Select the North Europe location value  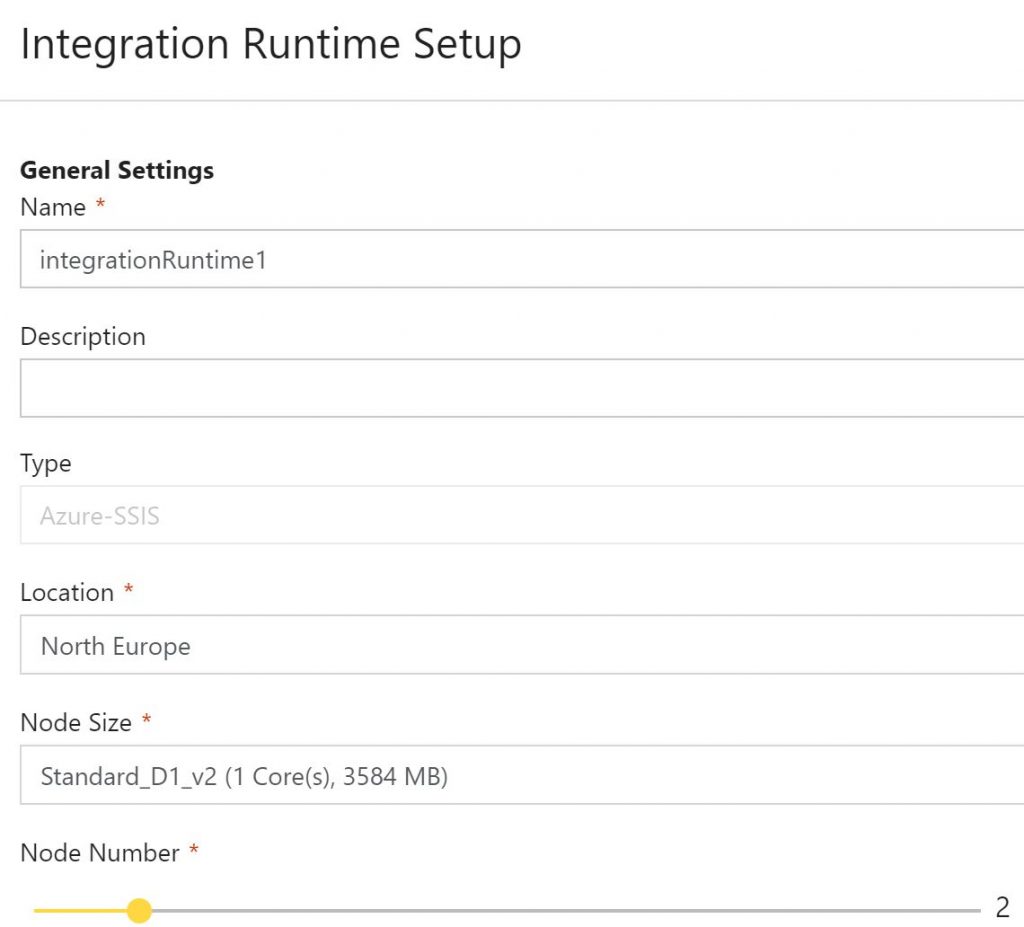(x=115, y=646)
